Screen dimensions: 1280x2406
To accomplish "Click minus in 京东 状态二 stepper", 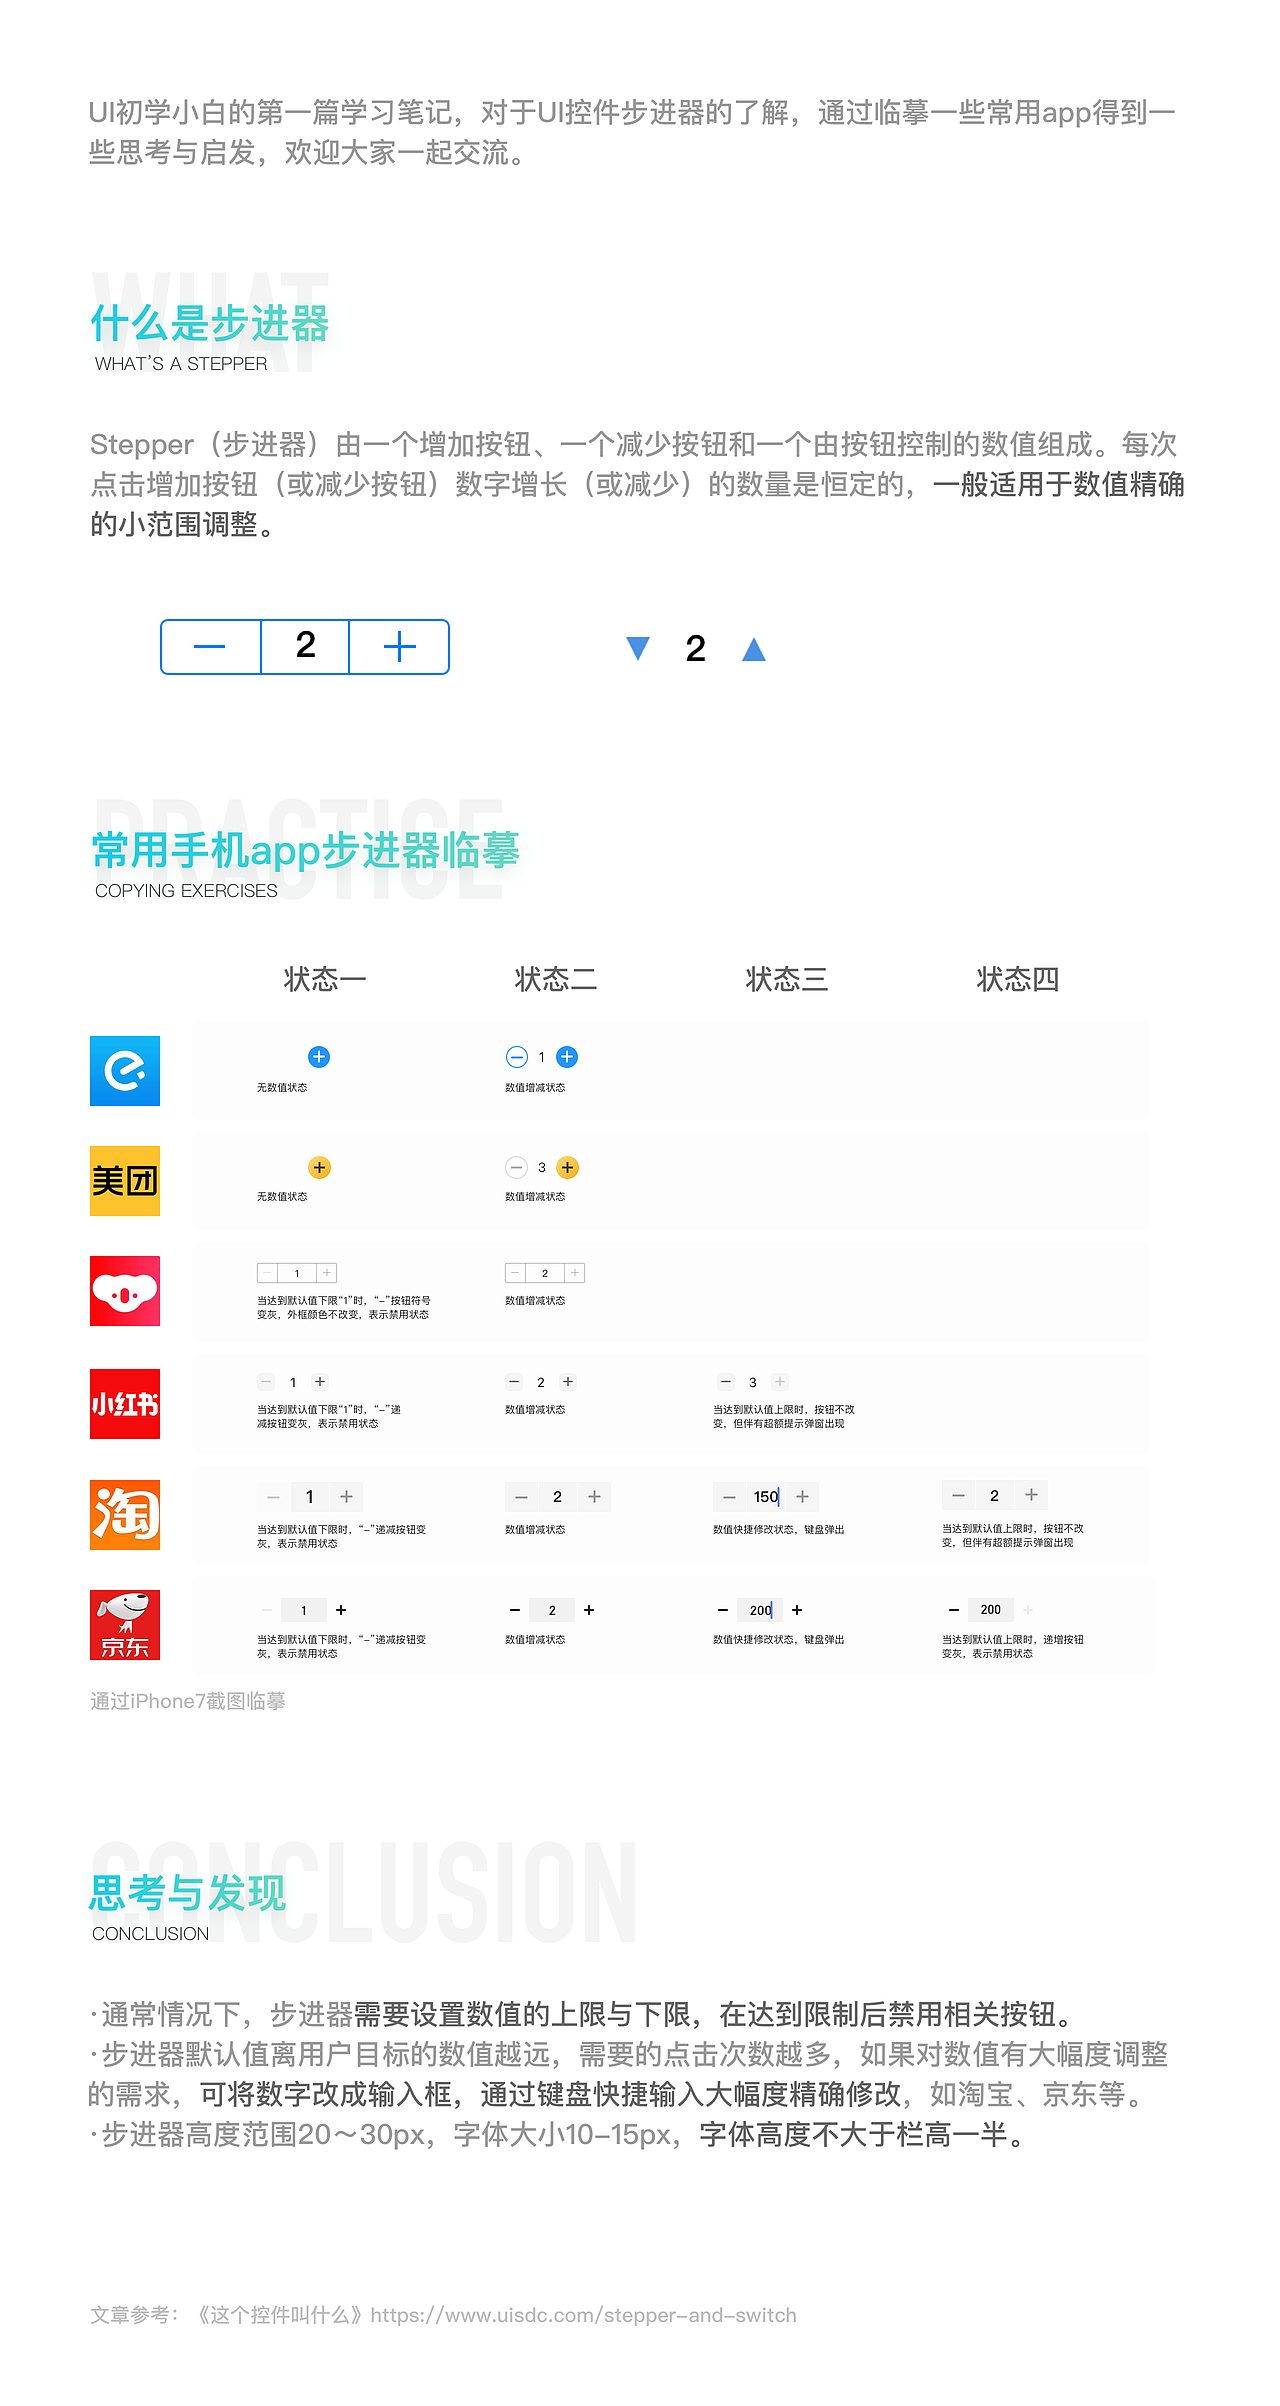I will coord(514,1610).
